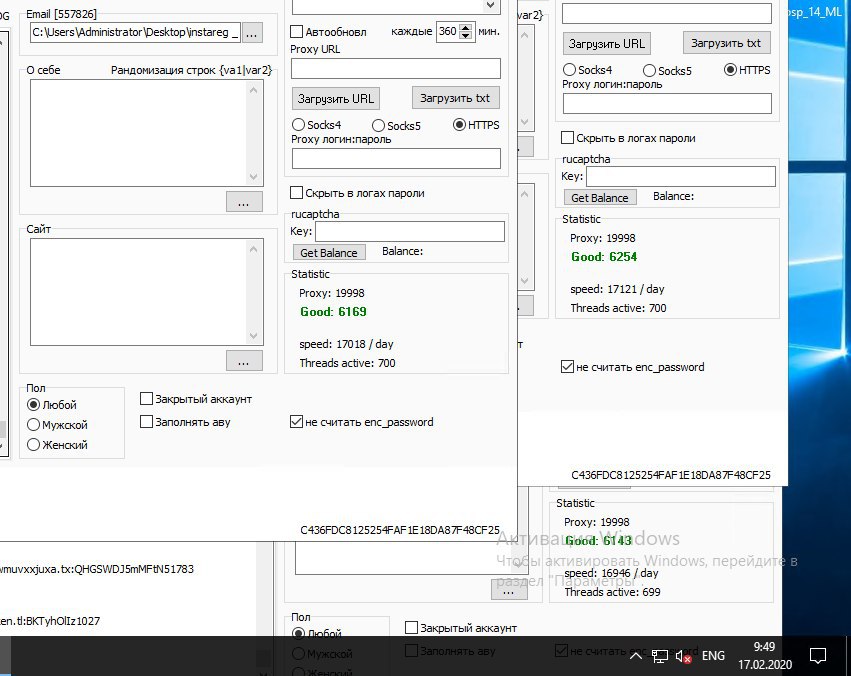Click the rucaptcha Key field, front window
The width and height of the screenshot is (851, 676).
409,231
